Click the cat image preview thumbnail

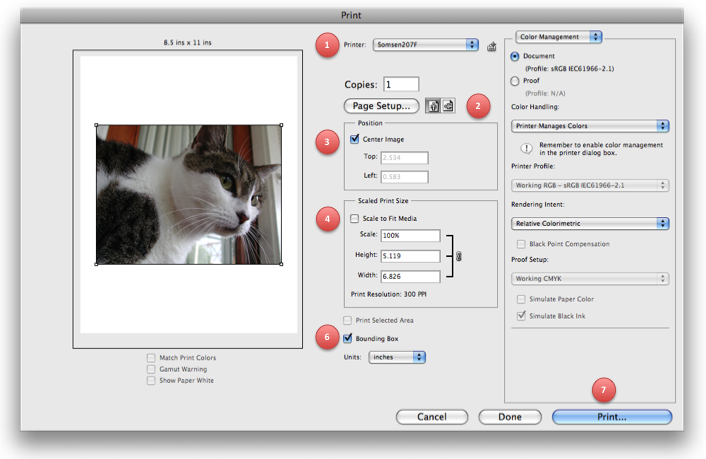pos(189,195)
